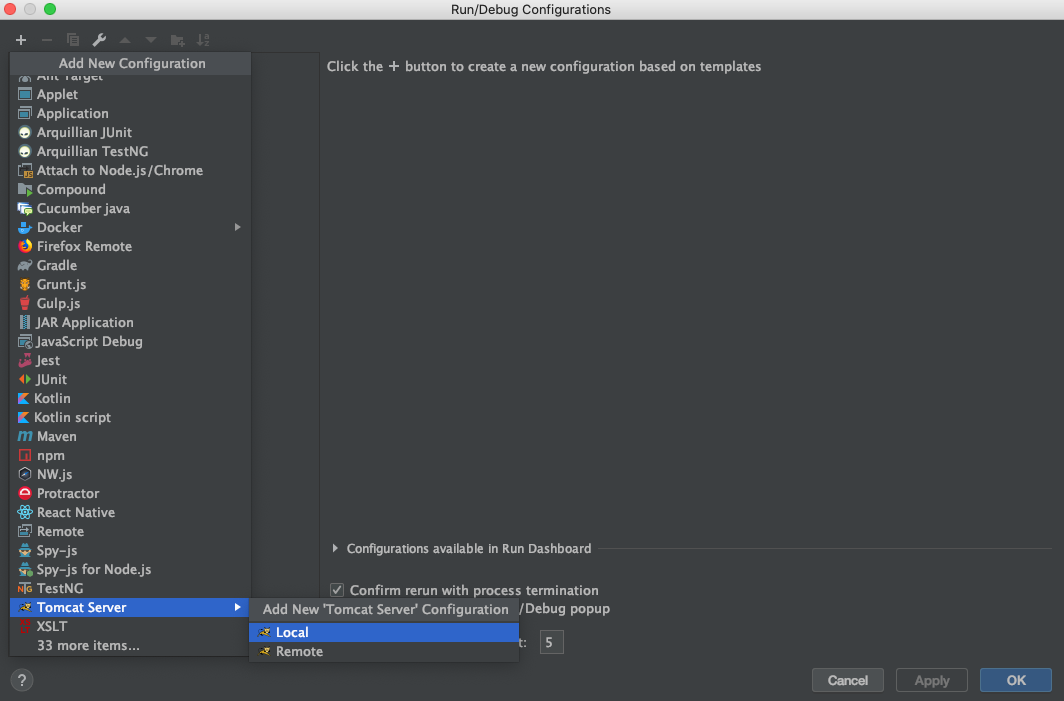Viewport: 1064px width, 701px height.
Task: Click the Applet icon
Action: (x=25, y=94)
